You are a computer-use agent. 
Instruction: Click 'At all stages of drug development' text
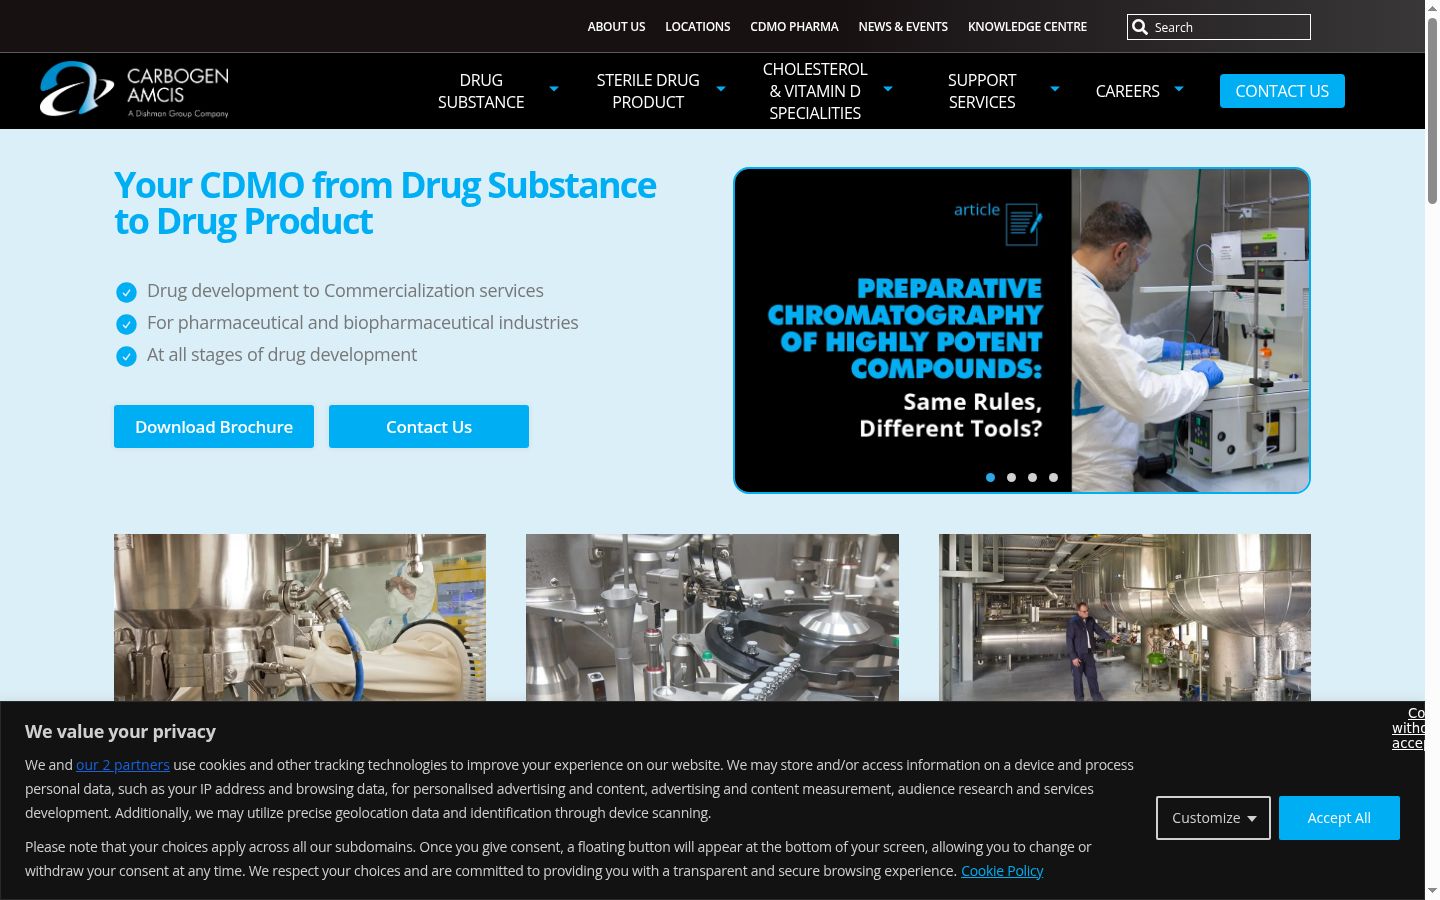click(282, 355)
